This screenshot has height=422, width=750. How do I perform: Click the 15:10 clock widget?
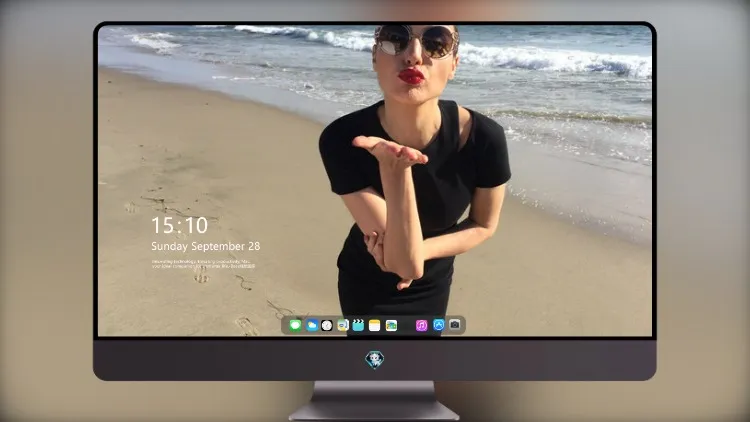coord(179,225)
